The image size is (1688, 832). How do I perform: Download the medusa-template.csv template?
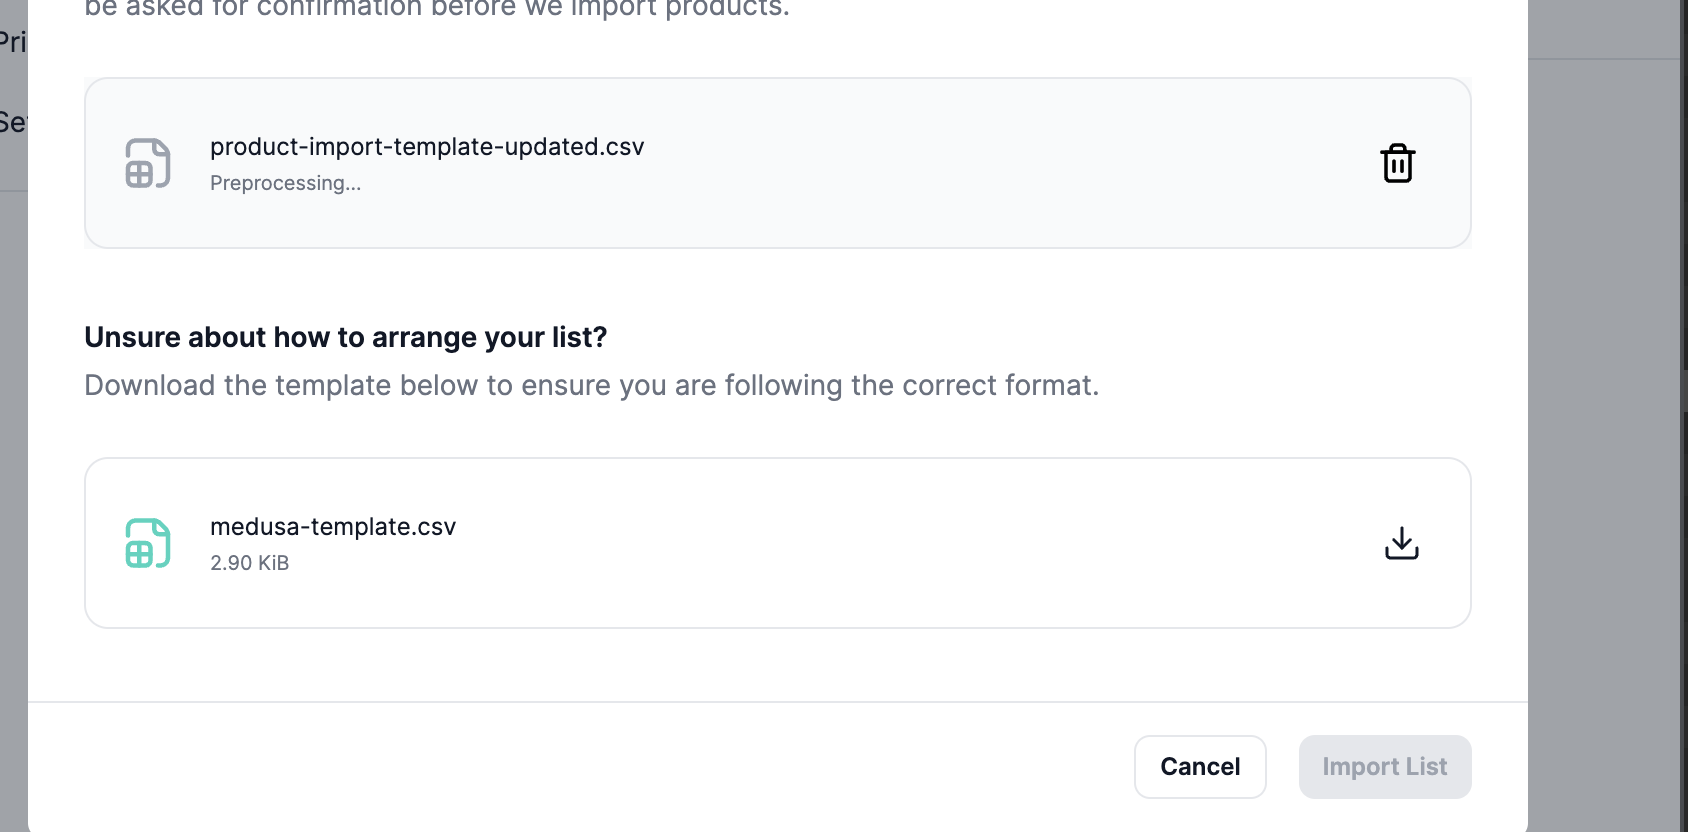click(1401, 543)
